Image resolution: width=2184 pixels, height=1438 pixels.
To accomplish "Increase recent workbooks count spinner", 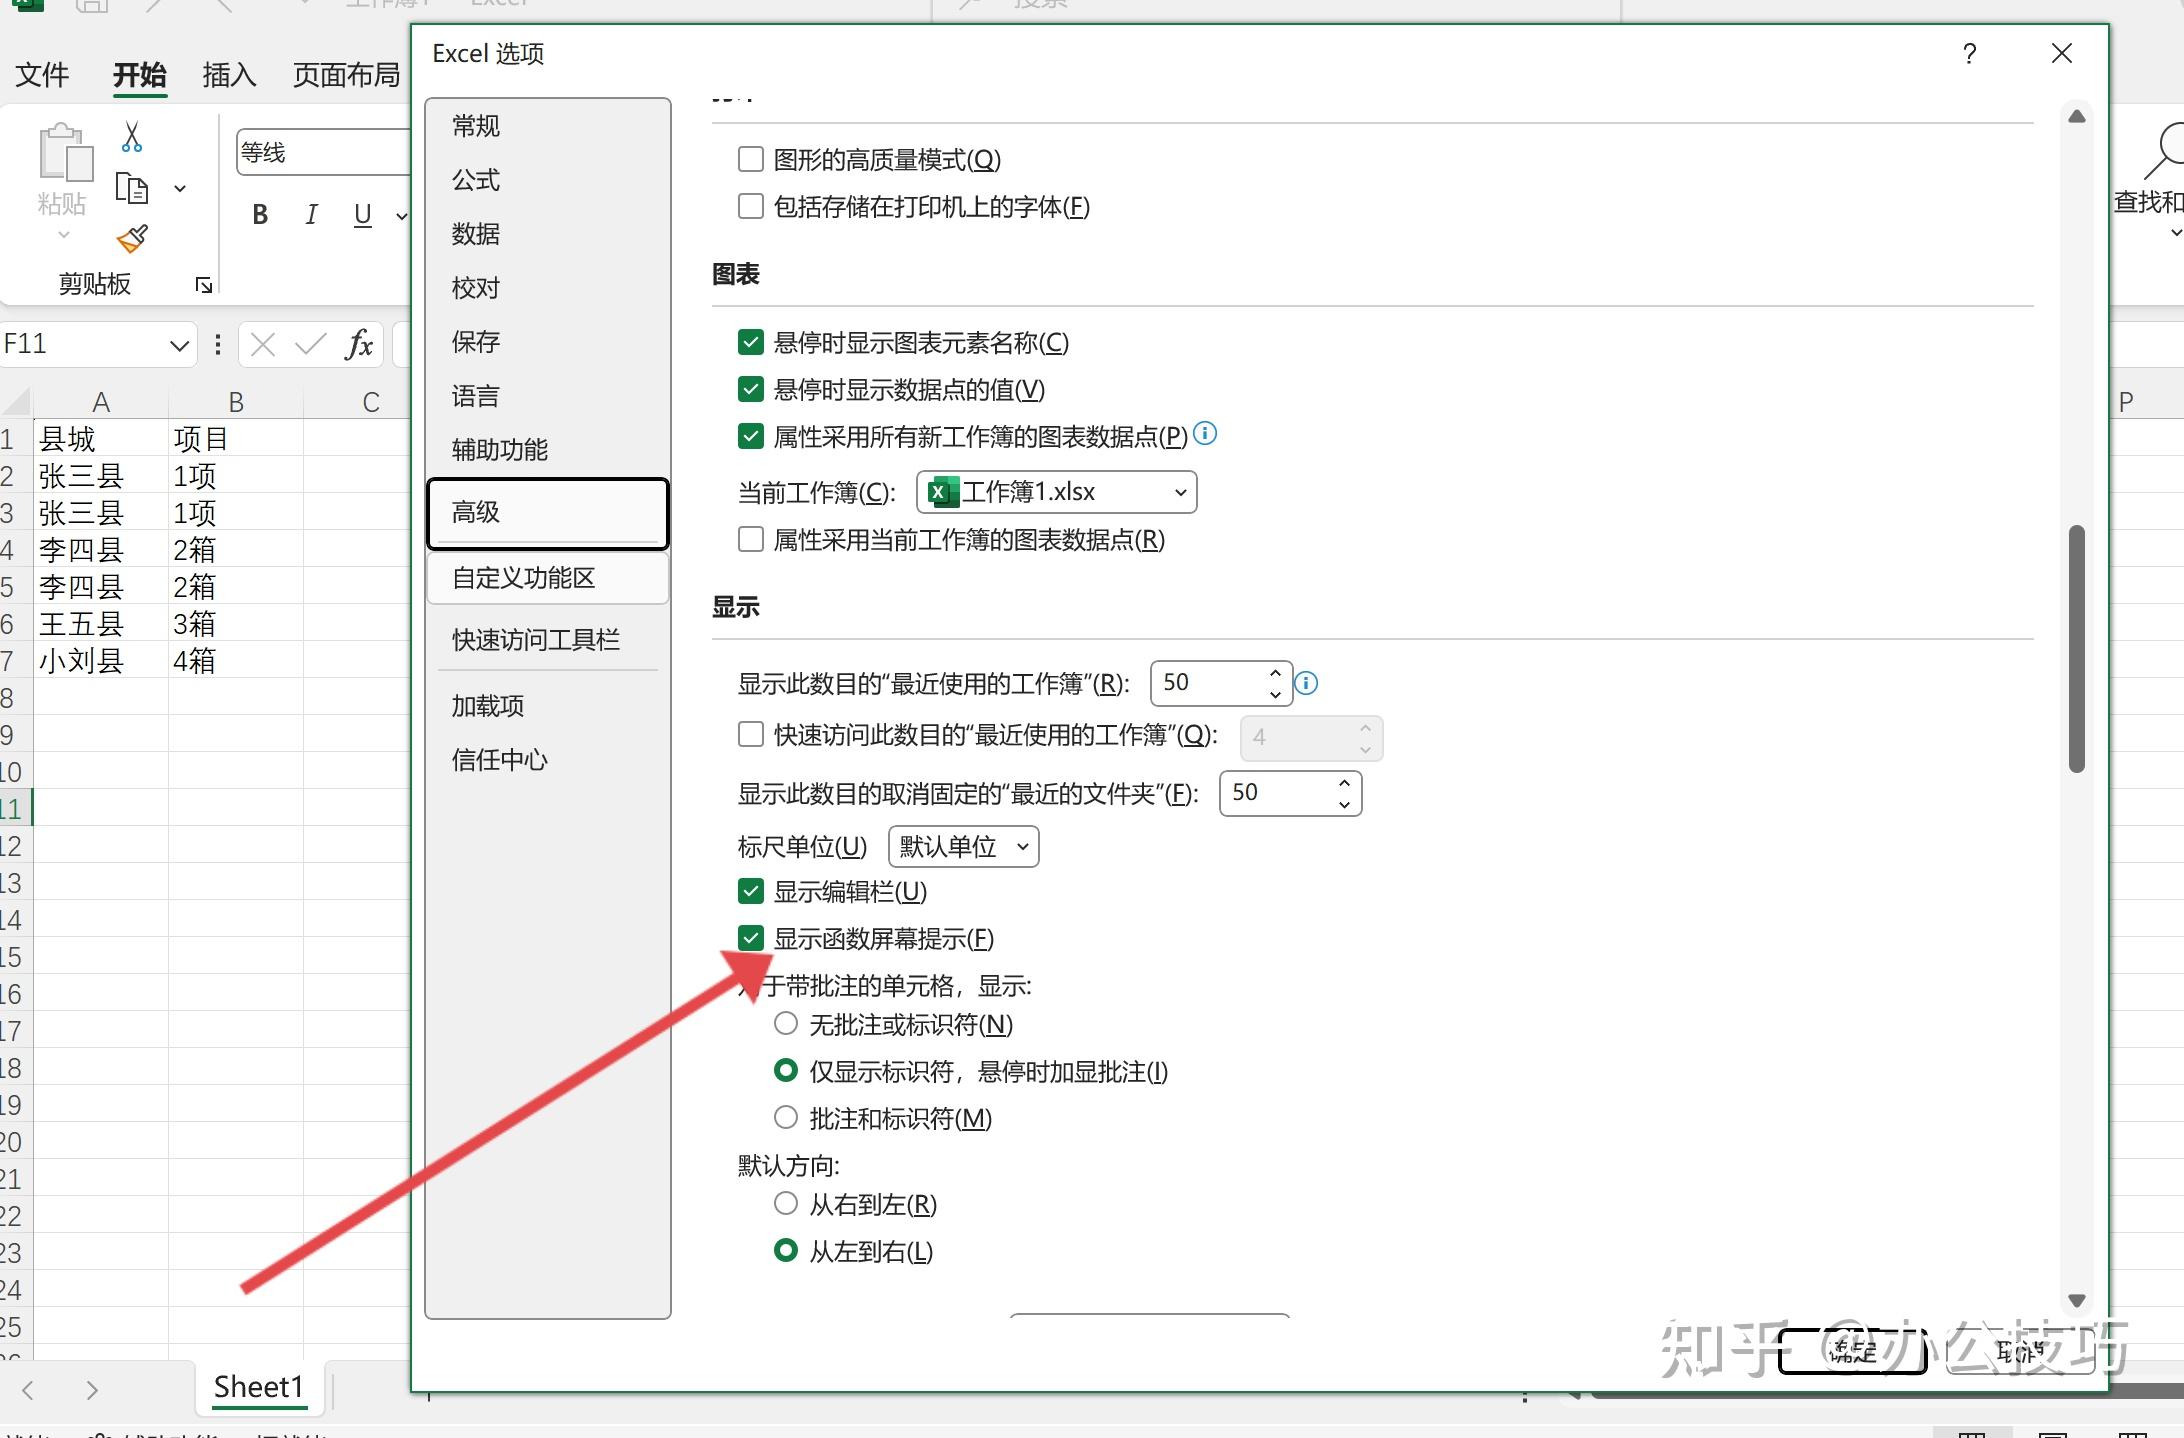I will pos(1275,672).
